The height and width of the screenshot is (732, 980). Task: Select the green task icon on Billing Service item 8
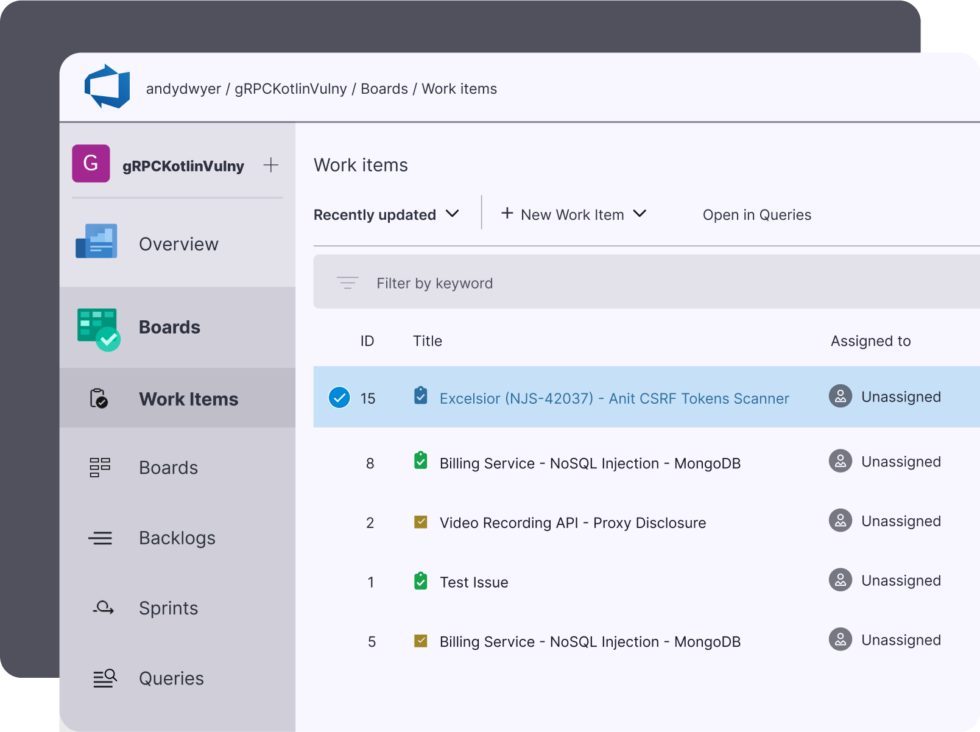pos(419,462)
